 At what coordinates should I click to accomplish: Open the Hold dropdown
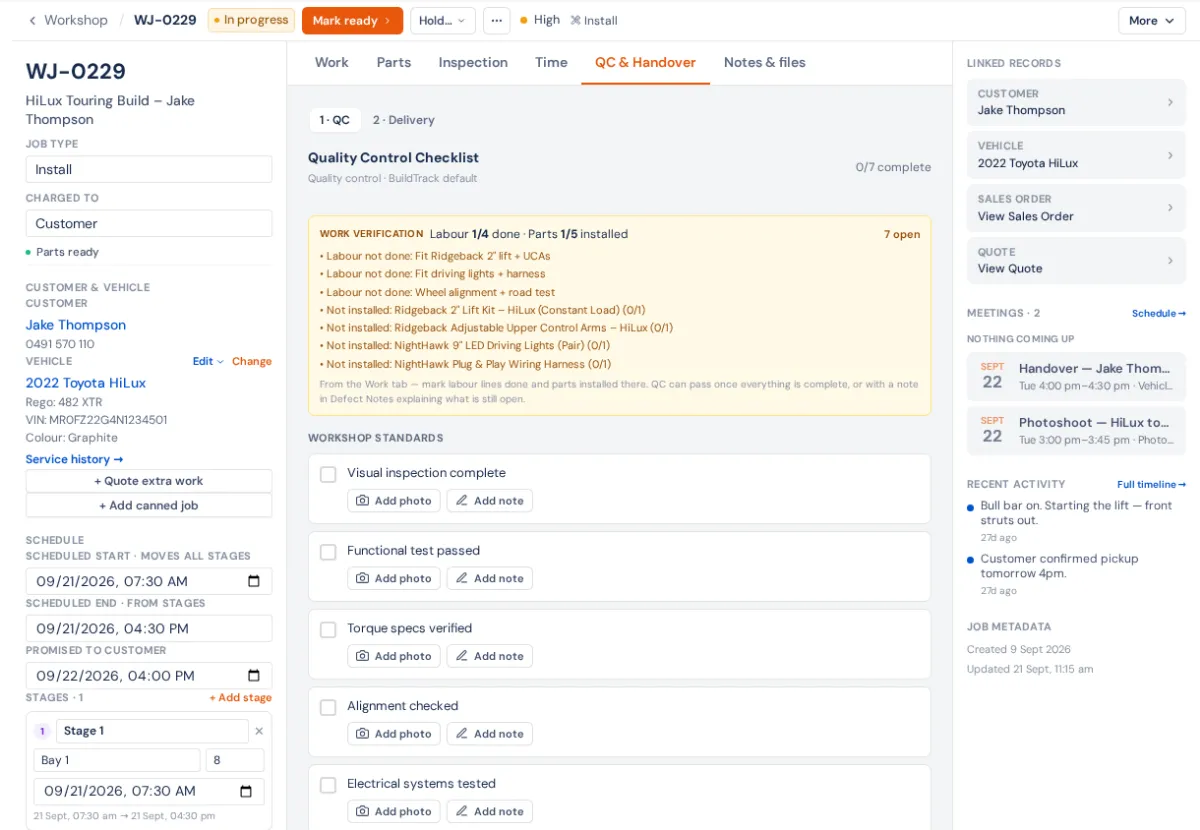coord(443,20)
